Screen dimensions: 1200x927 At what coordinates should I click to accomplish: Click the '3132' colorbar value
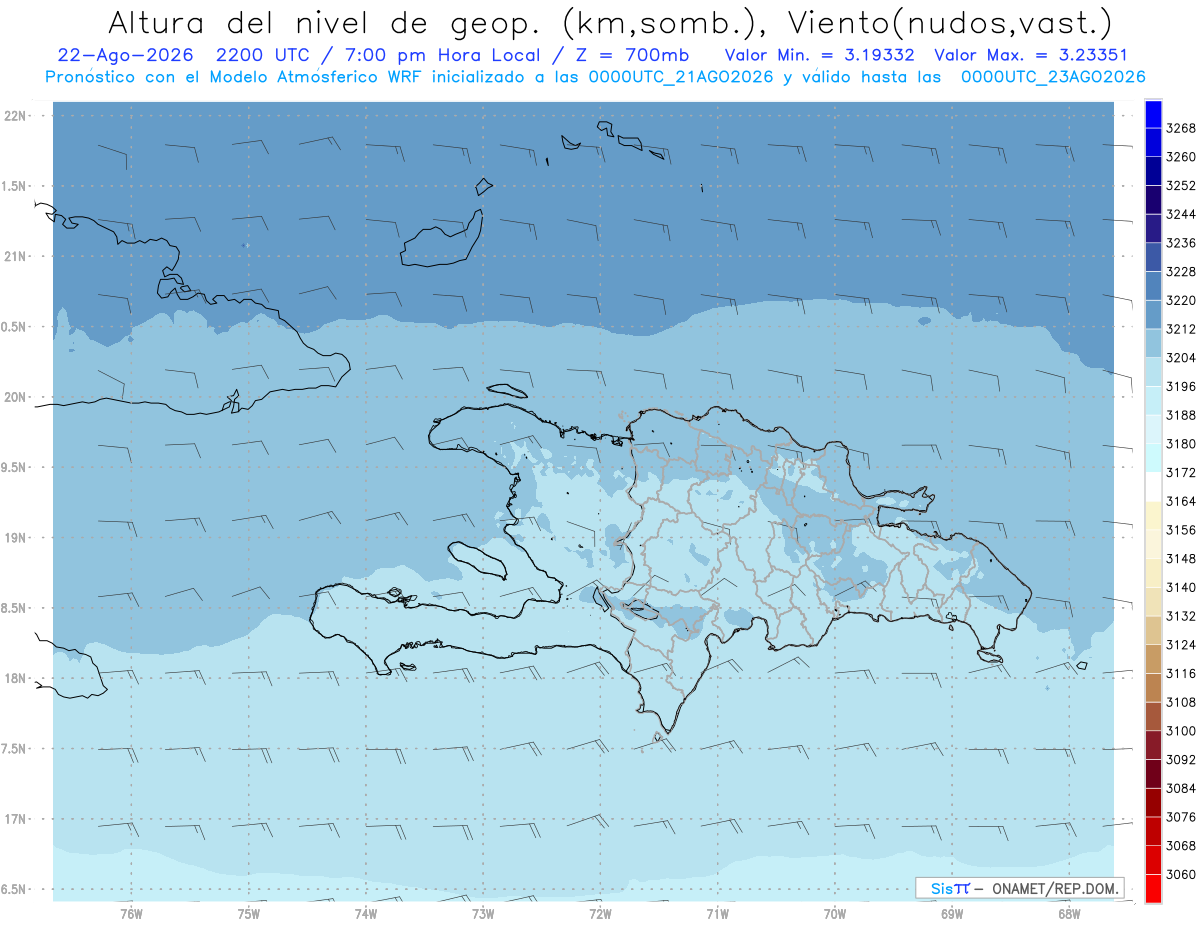tap(1181, 616)
